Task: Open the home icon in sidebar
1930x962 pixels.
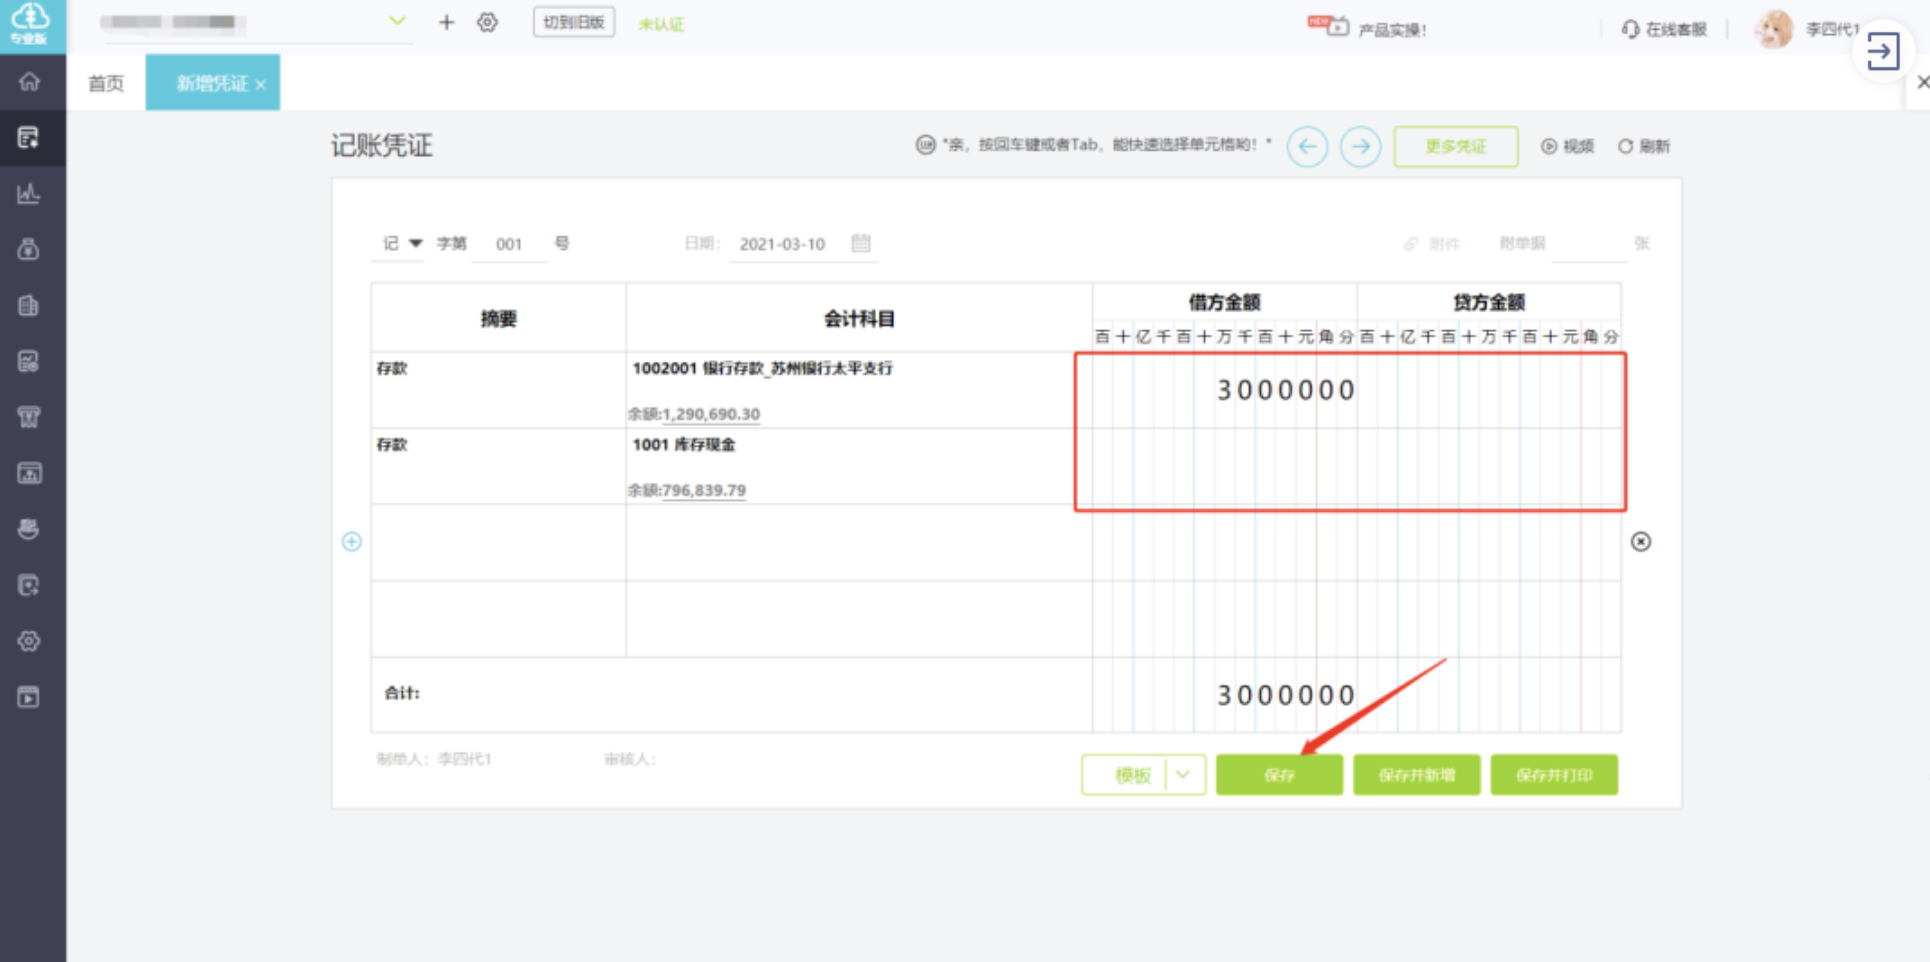Action: click(29, 81)
